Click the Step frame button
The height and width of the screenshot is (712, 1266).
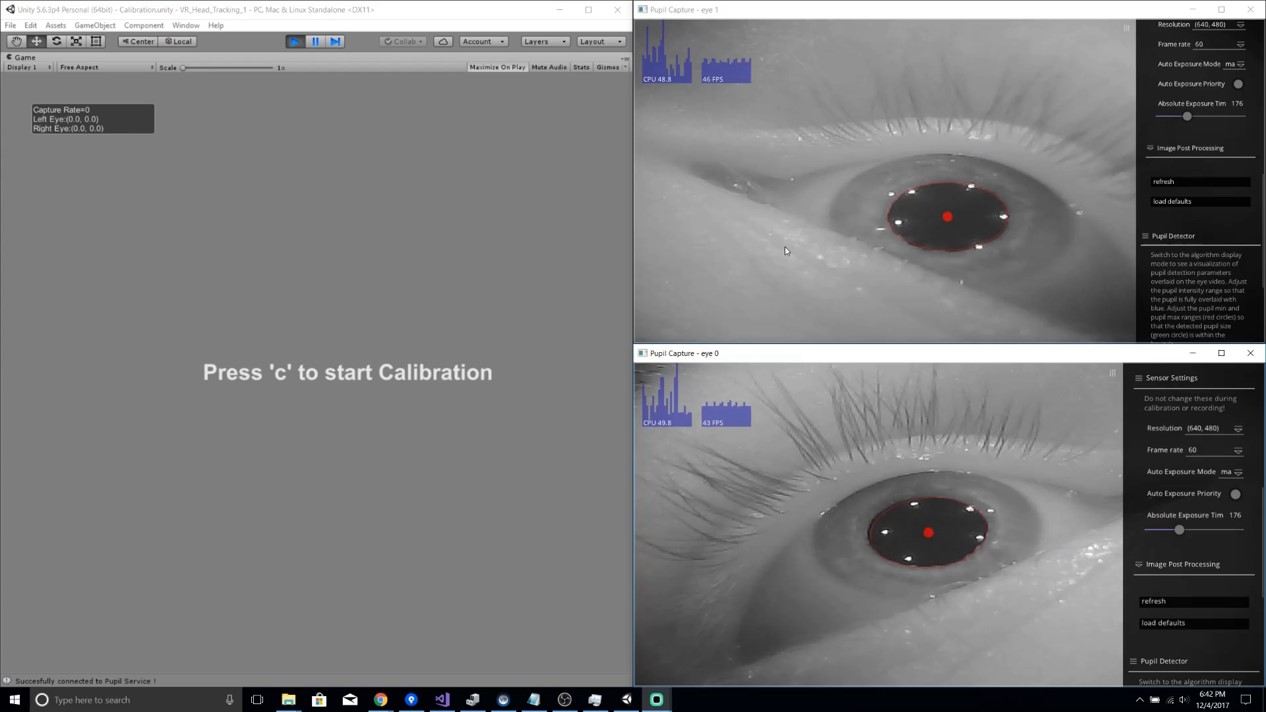(x=335, y=41)
